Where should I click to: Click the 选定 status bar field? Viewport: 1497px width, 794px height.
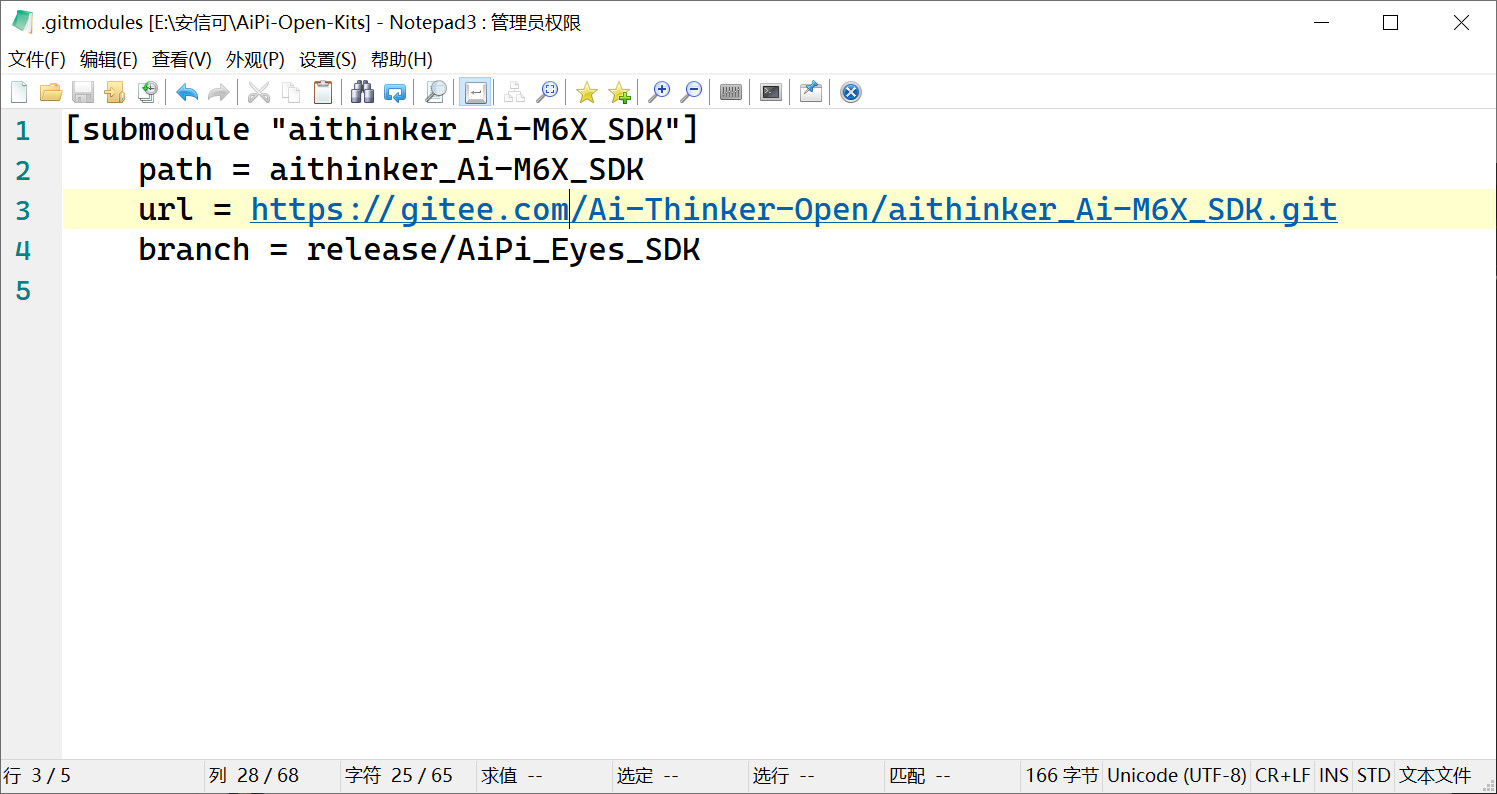[680, 776]
